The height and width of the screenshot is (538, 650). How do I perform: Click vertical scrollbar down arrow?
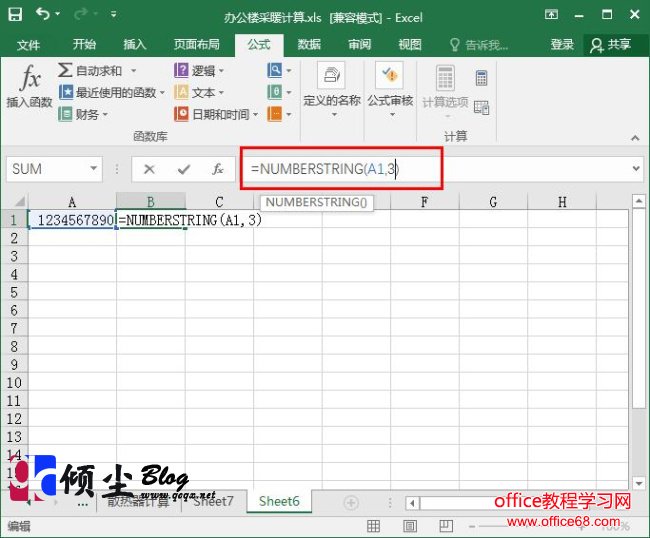(x=638, y=483)
